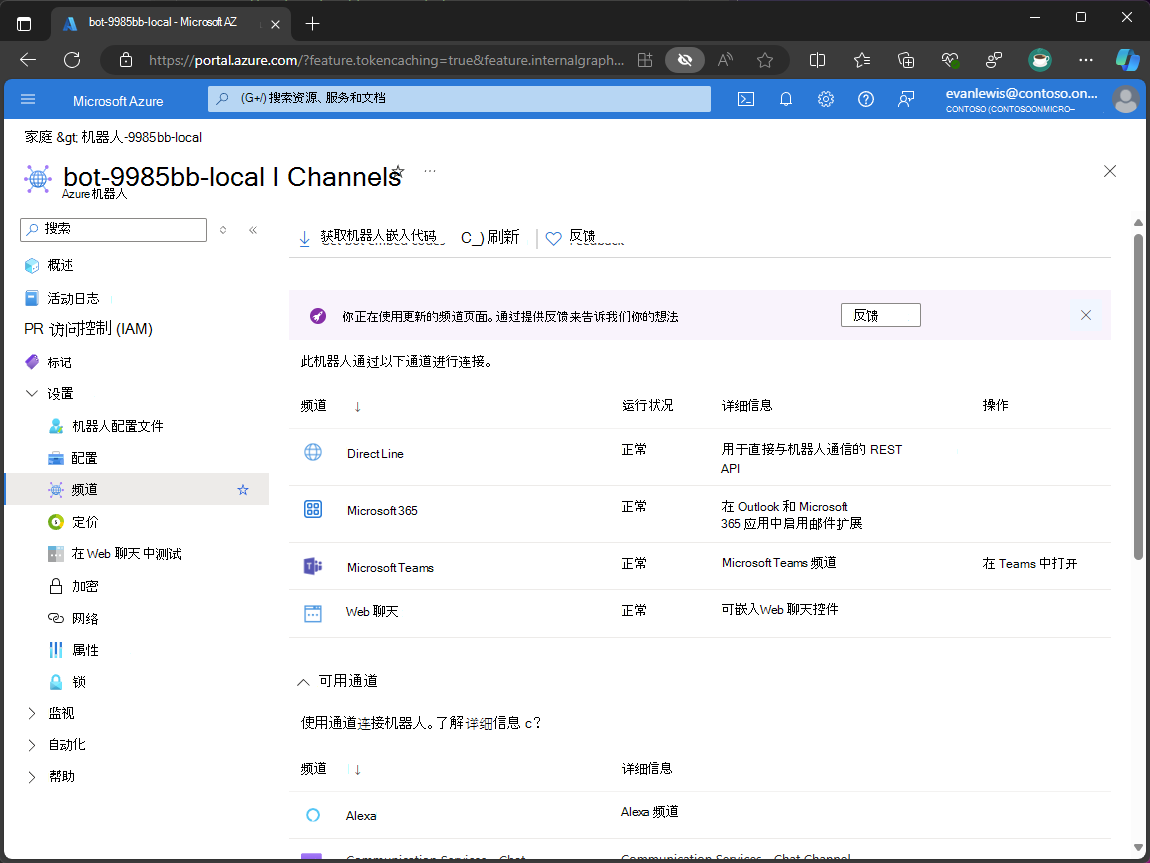Open the Alexa channel
This screenshot has height=863, width=1150.
point(361,815)
